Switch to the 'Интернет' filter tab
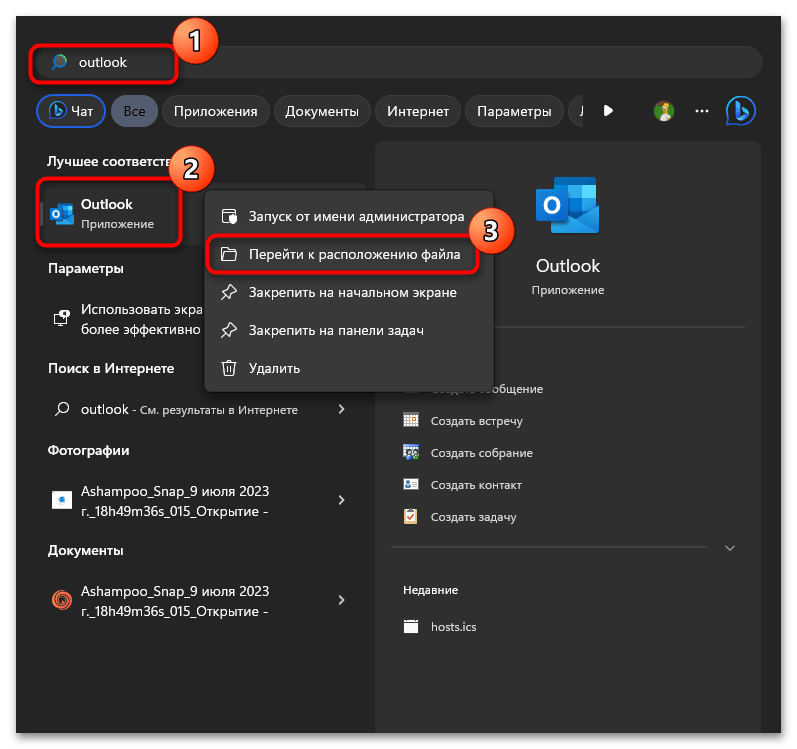This screenshot has width=797, height=749. pyautogui.click(x=418, y=111)
